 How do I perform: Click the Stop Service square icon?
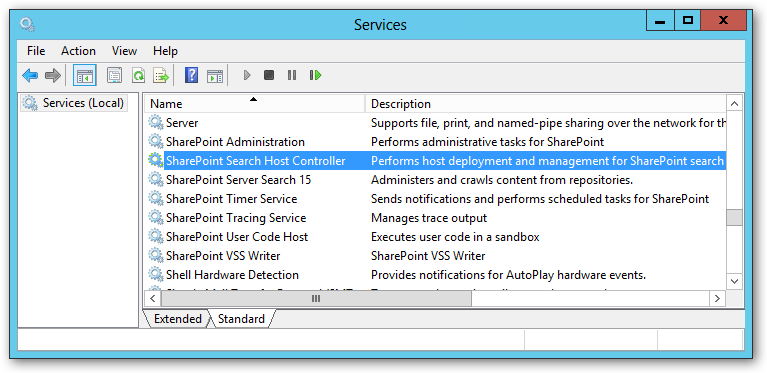tap(269, 75)
